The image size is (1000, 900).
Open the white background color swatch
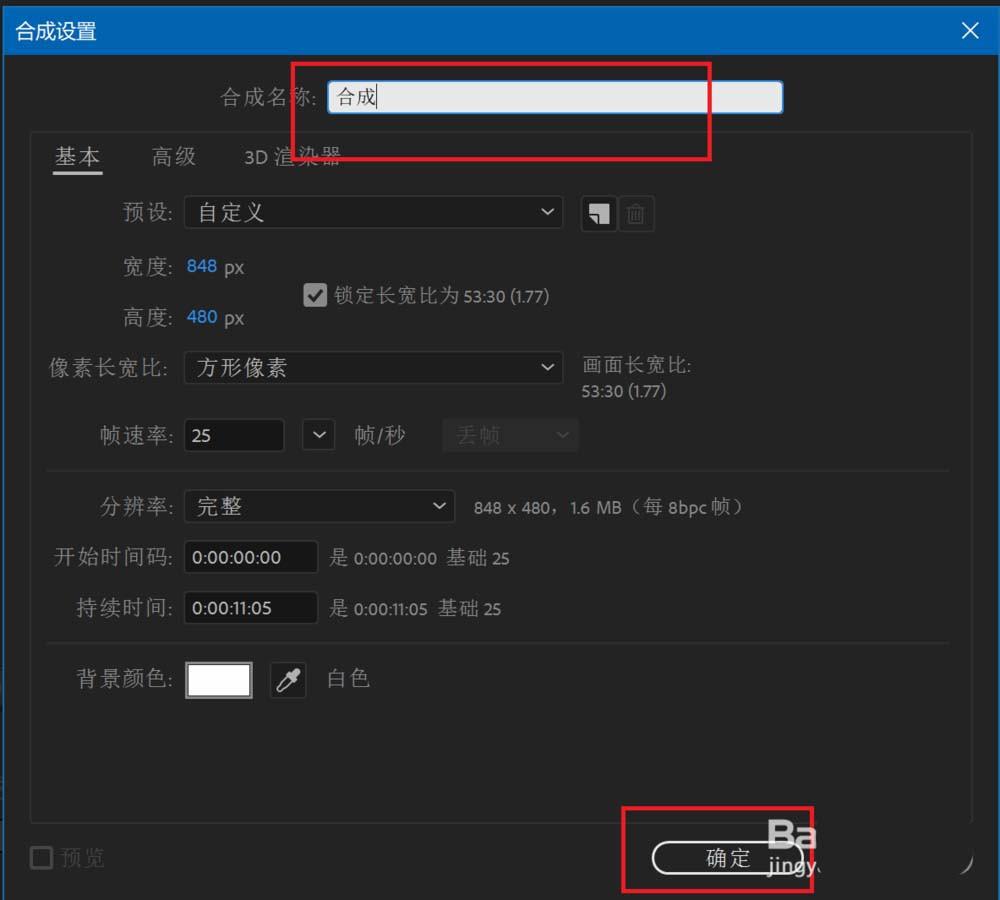(218, 679)
